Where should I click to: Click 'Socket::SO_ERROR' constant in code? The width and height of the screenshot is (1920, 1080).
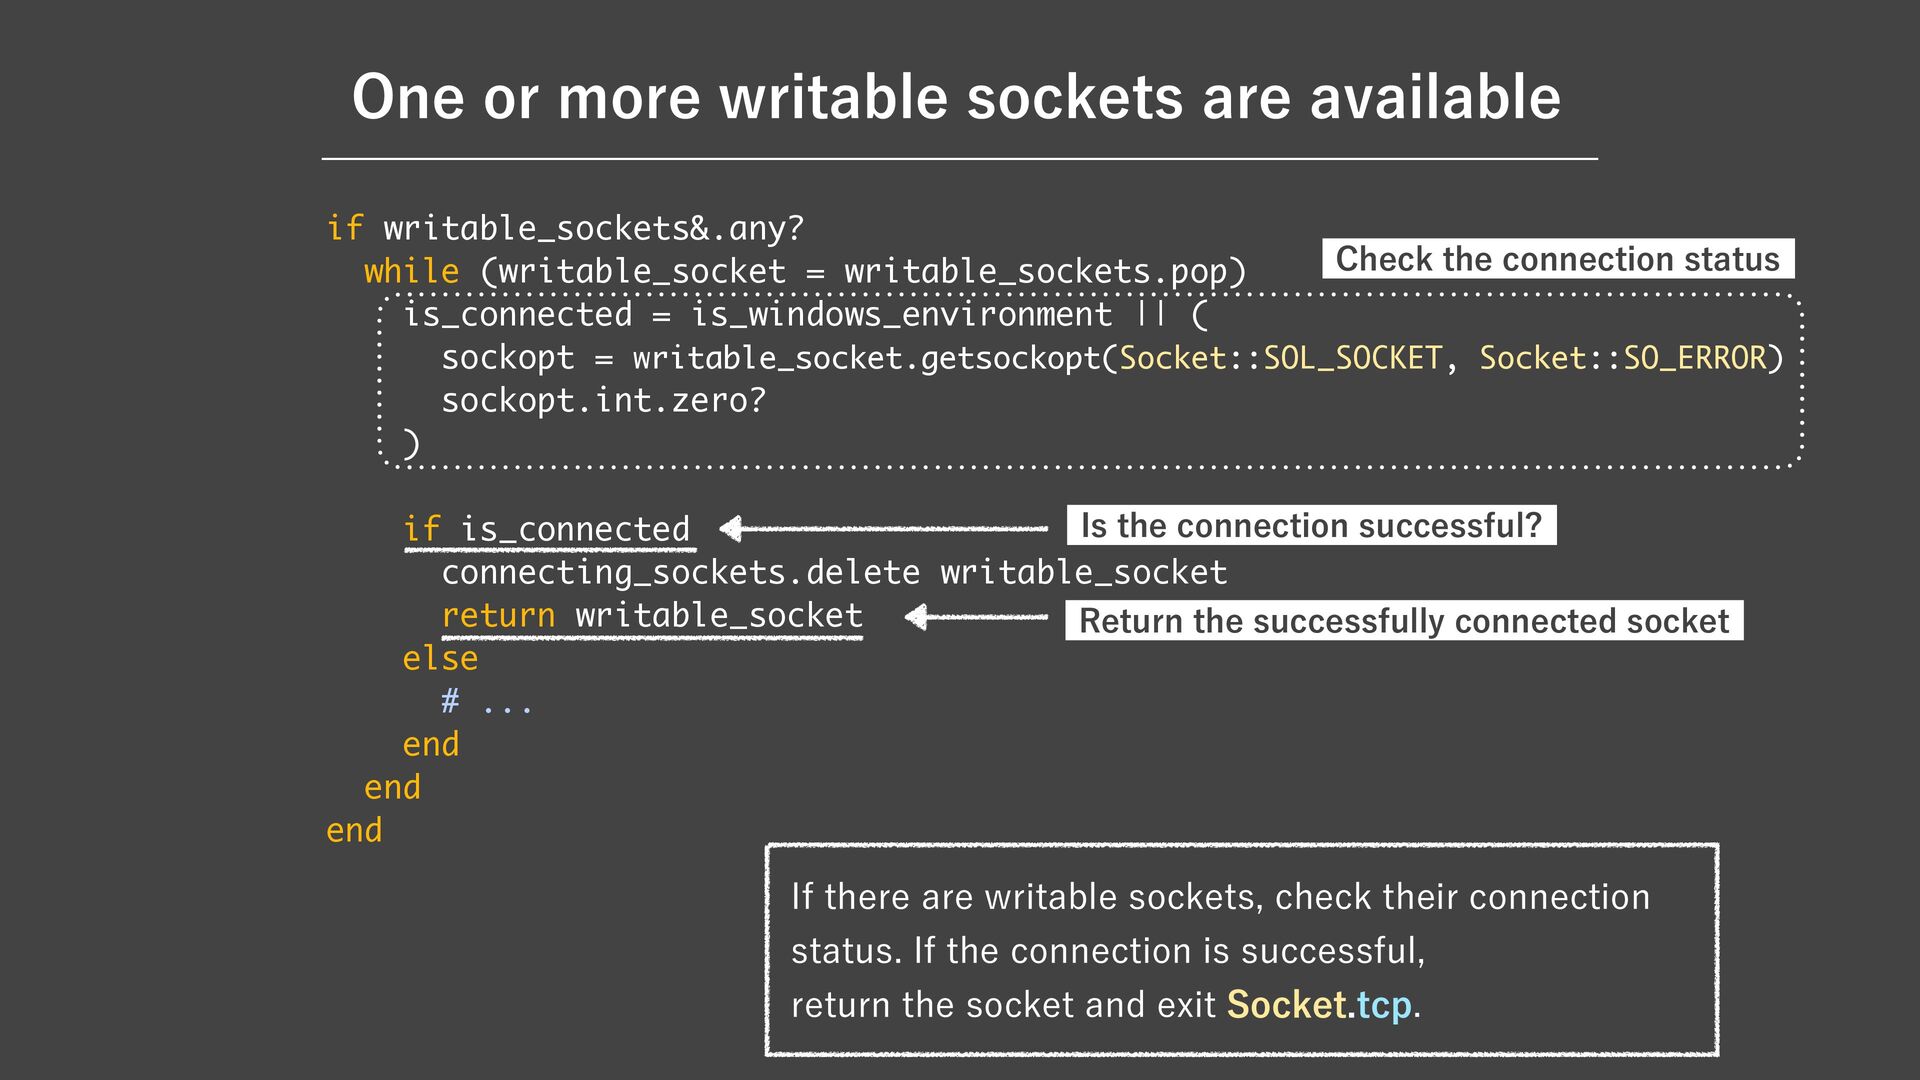click(1623, 358)
